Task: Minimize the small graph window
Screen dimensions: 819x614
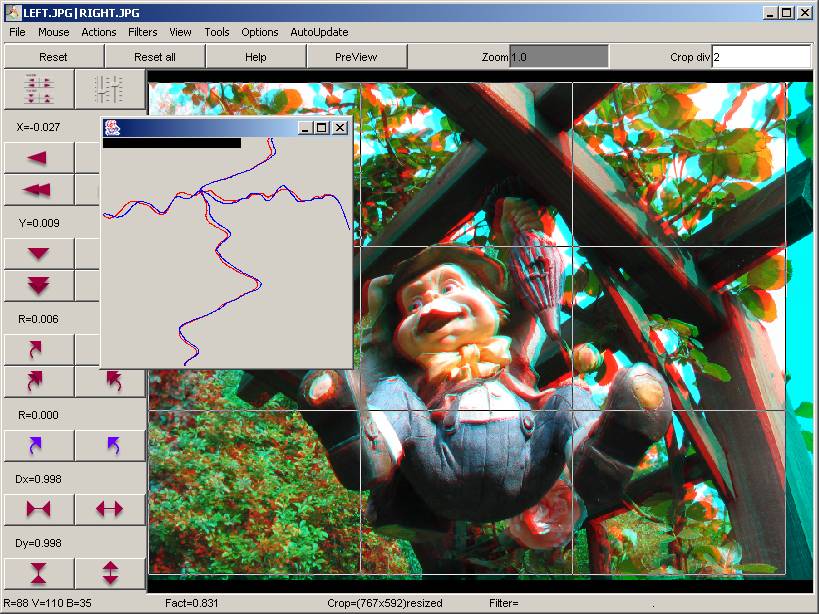Action: click(306, 127)
